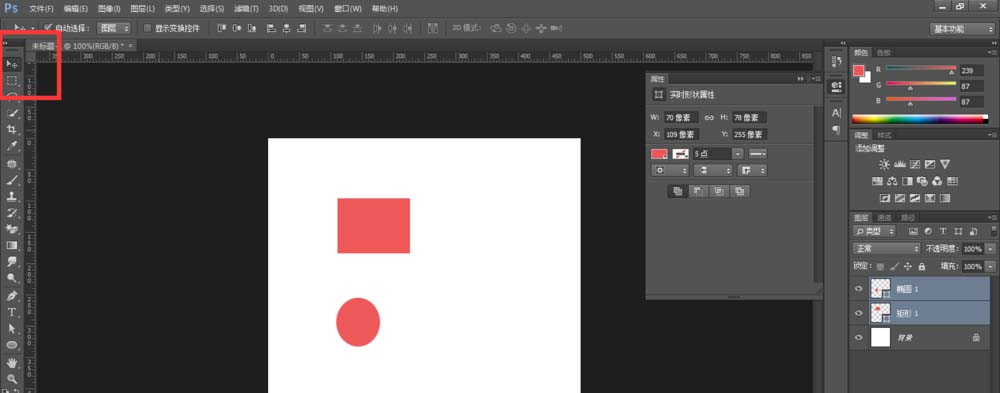The height and width of the screenshot is (393, 1000).
Task: Open the layer filter 类型 dropdown
Action: coord(874,231)
